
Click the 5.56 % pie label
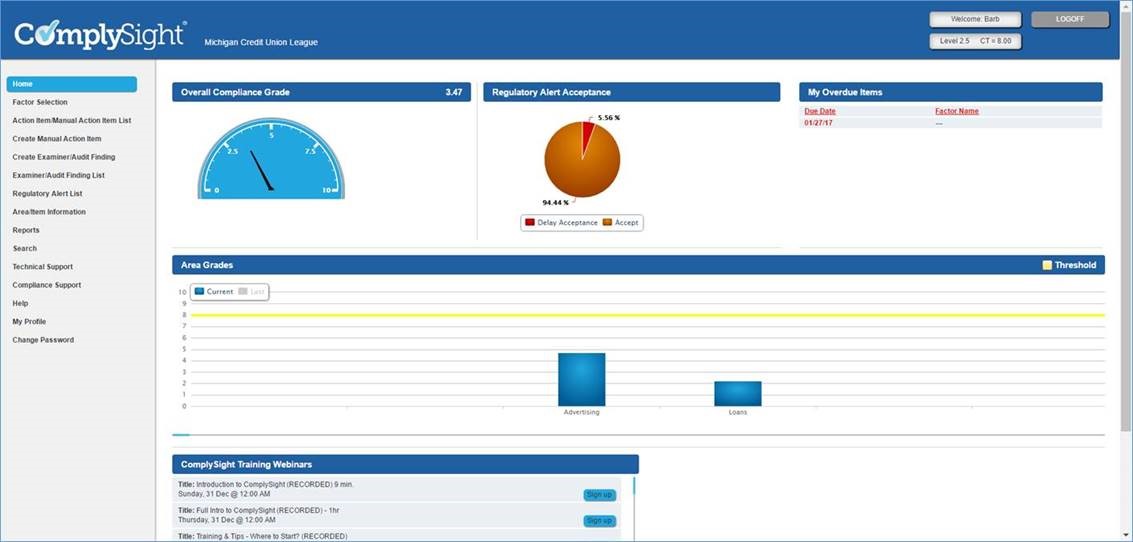pyautogui.click(x=609, y=117)
